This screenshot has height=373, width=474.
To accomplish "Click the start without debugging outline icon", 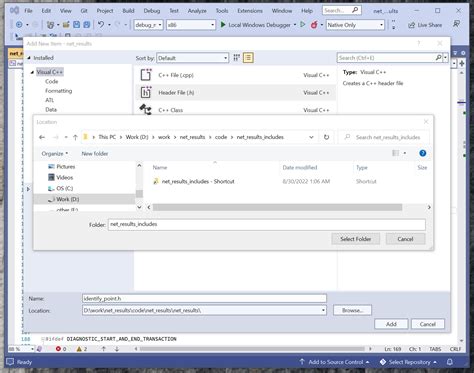I will click(303, 25).
